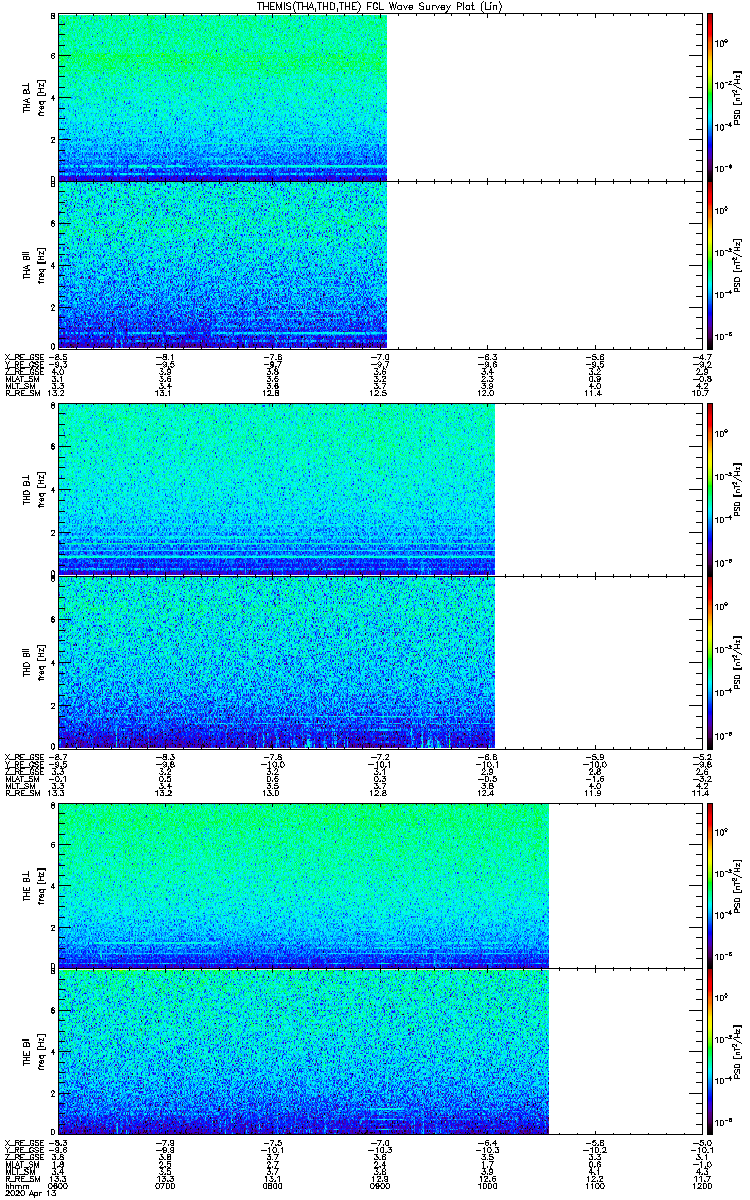This screenshot has height=1200, width=750.
Task: Click the PSD color bar for THE B-parallel
Action: click(710, 1051)
